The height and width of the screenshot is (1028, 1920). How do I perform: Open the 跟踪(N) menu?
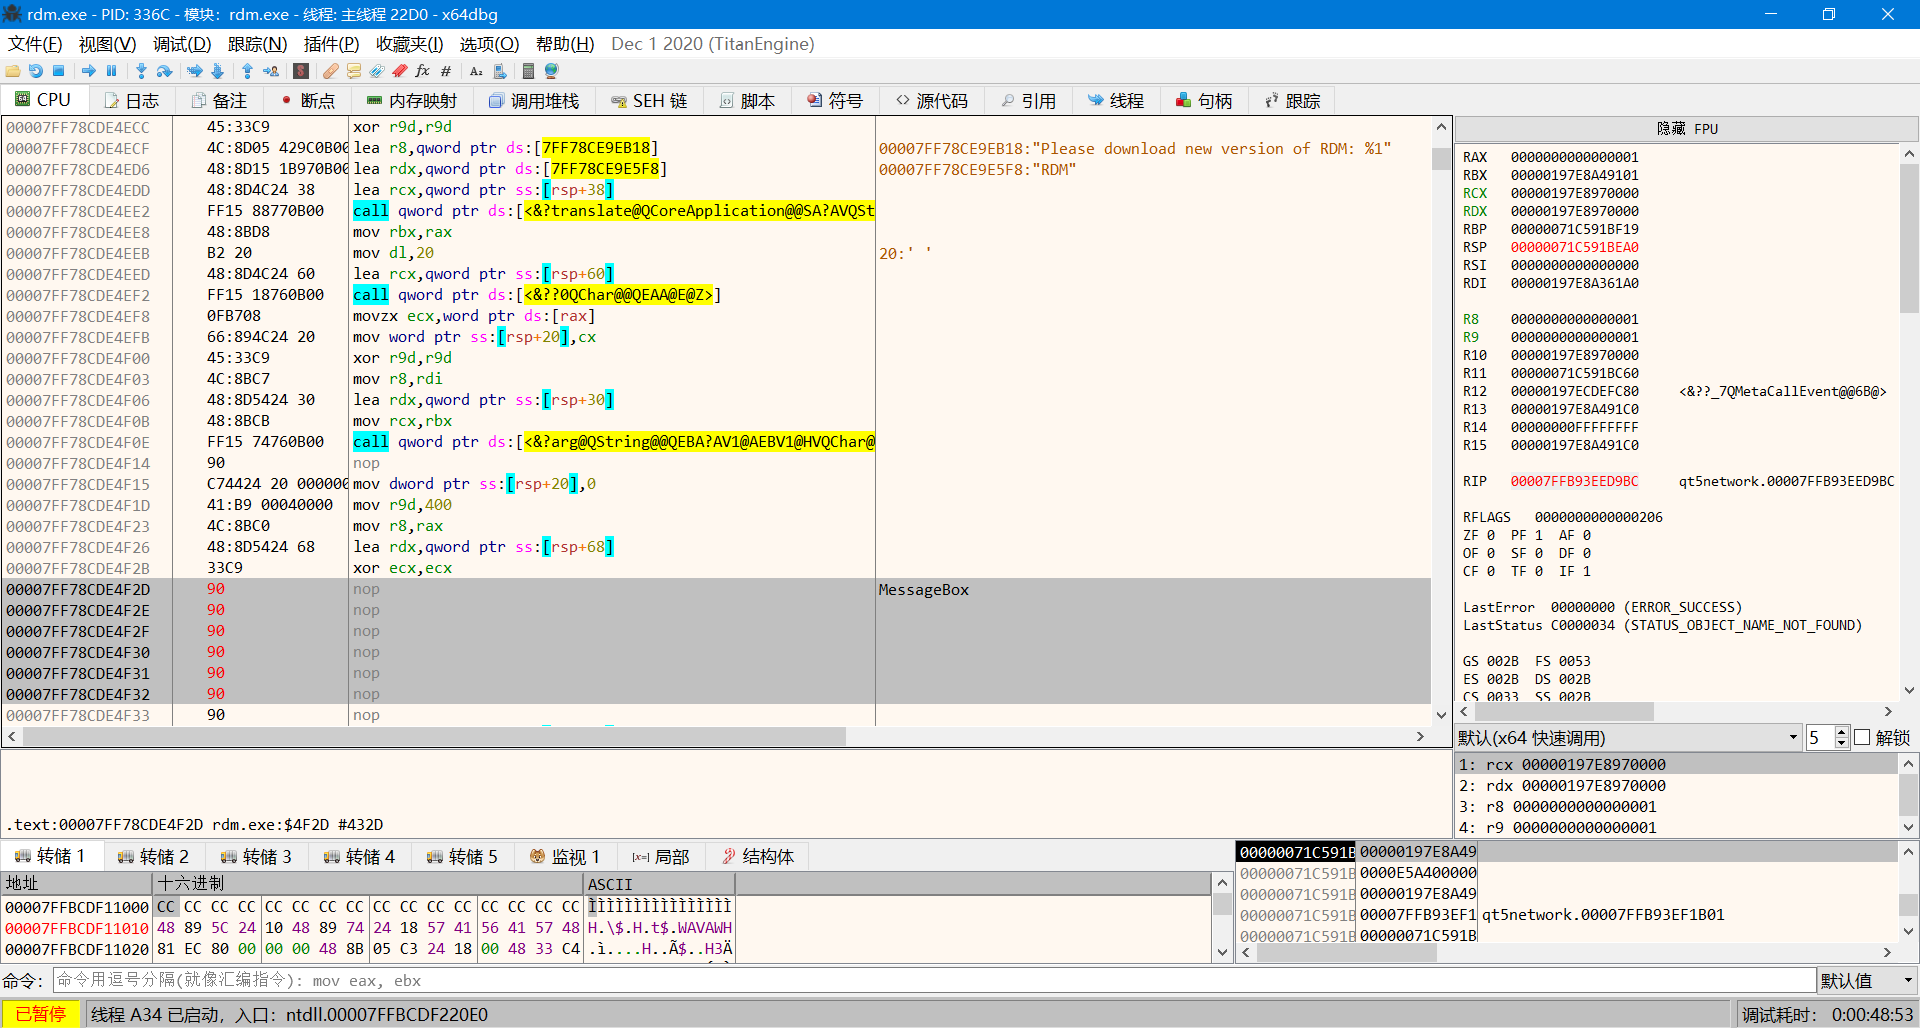[x=257, y=44]
